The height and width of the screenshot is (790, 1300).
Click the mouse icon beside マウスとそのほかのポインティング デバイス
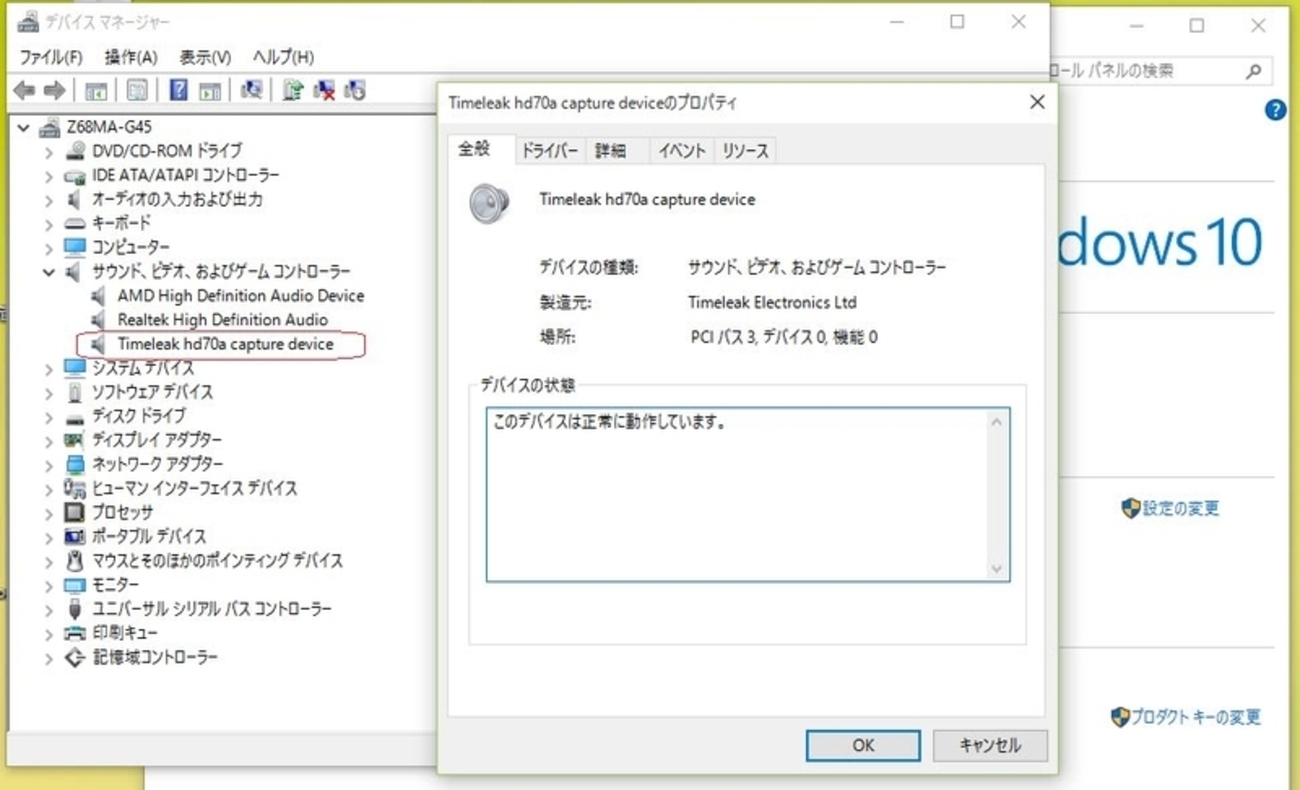(x=75, y=560)
